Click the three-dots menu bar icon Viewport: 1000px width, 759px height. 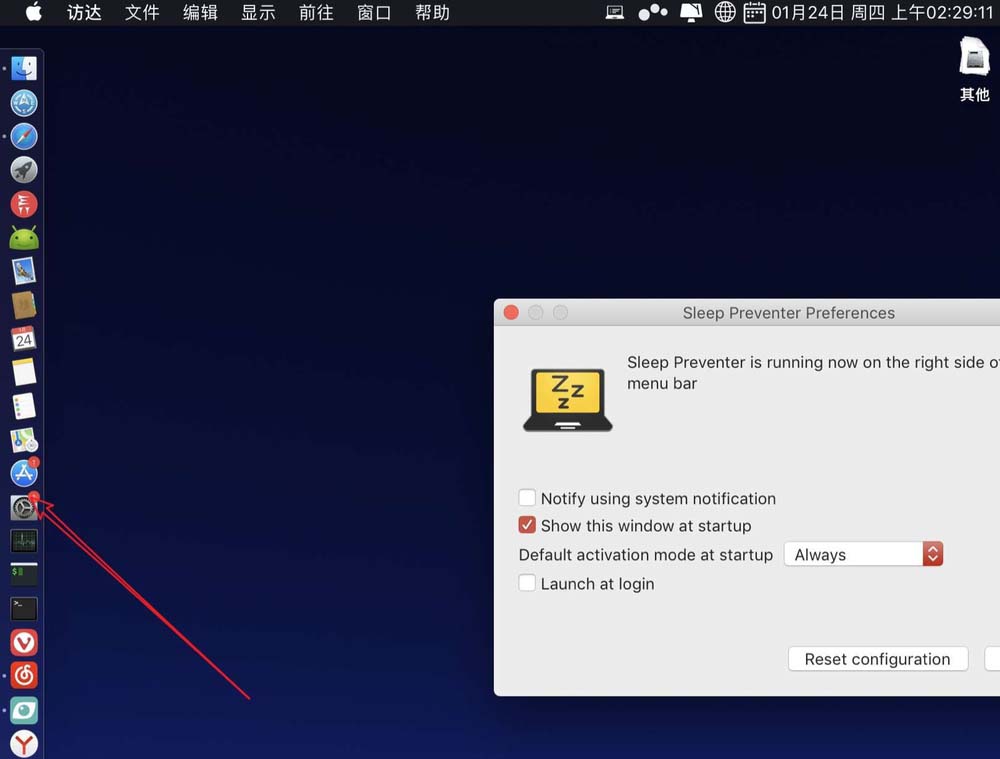(652, 12)
